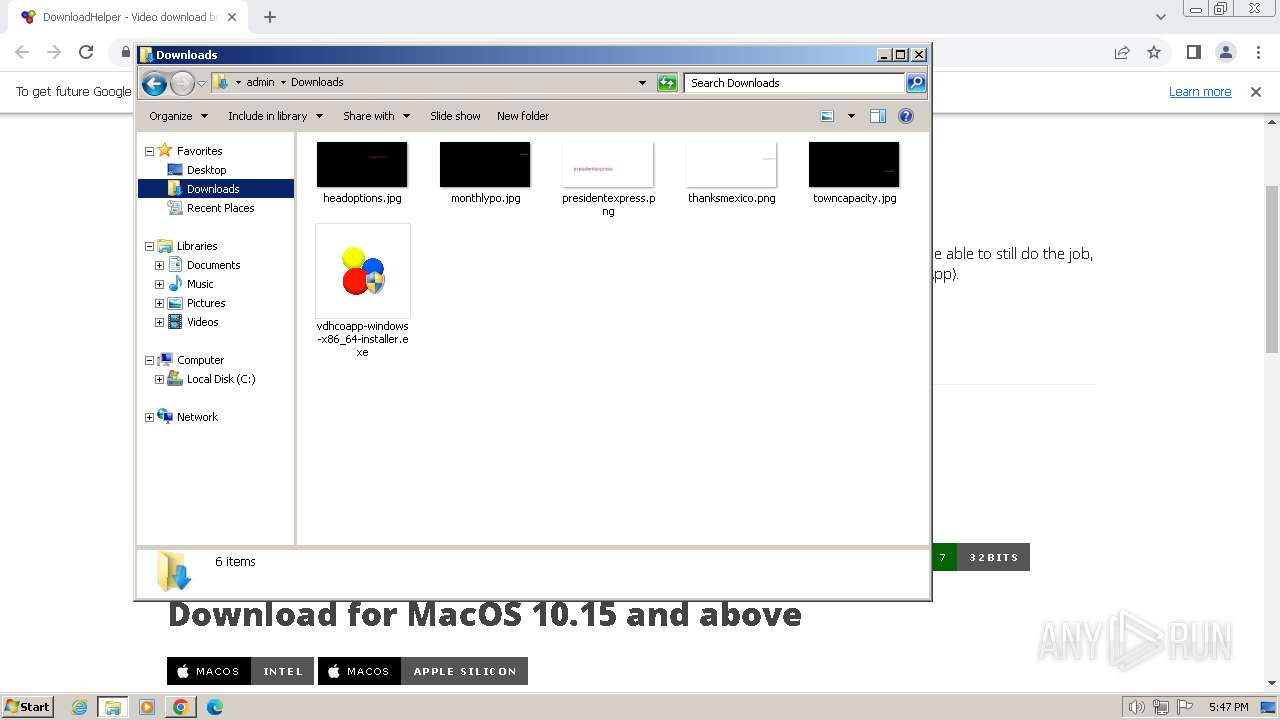This screenshot has height=720, width=1280.
Task: Select headoptions.jpg thumbnail
Action: click(x=362, y=164)
